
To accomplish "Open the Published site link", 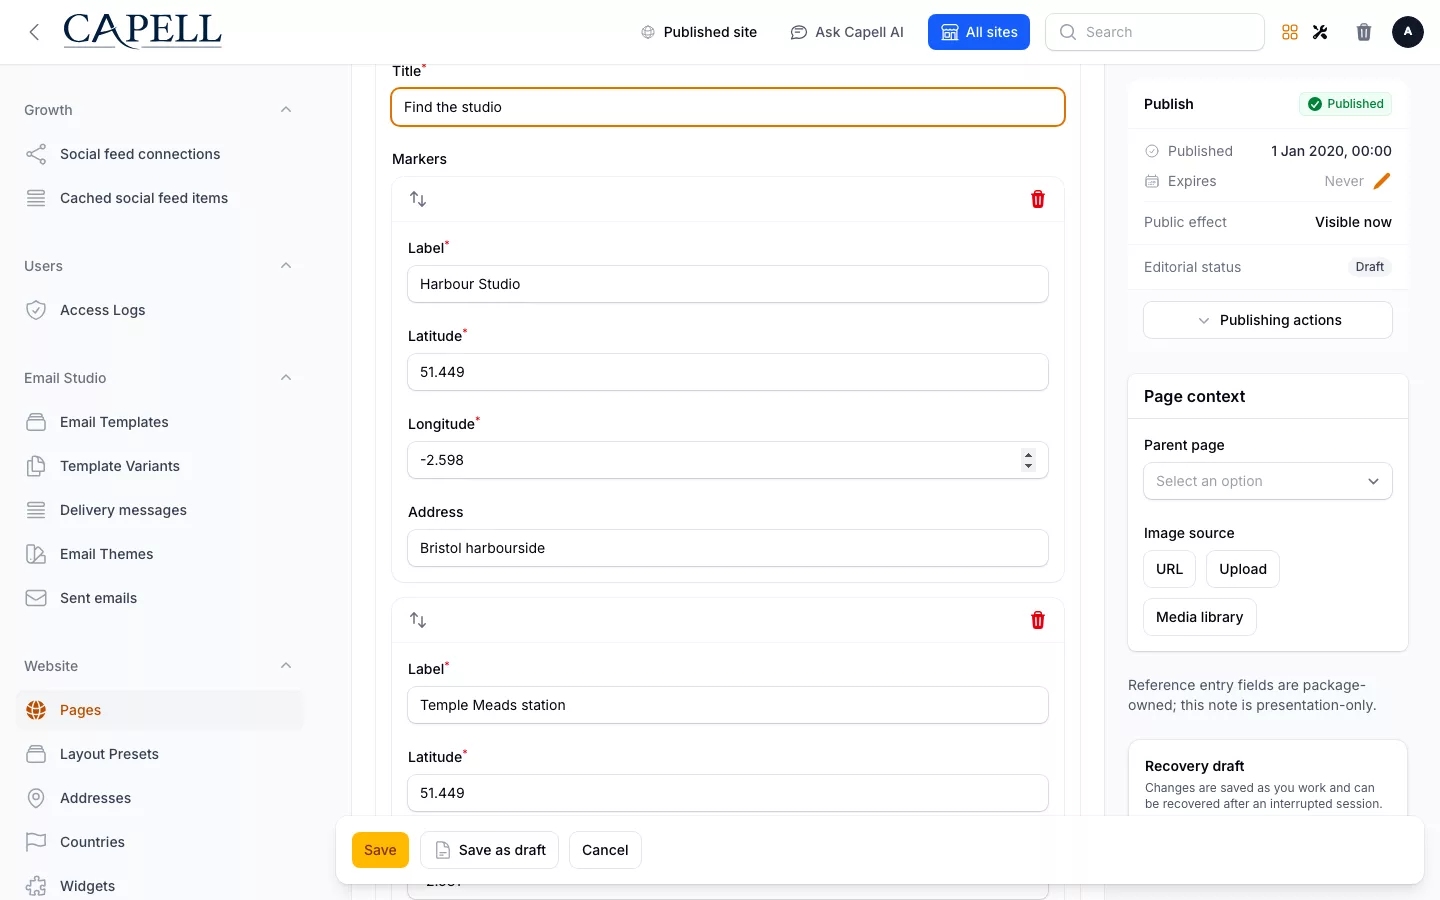I will pos(699,32).
